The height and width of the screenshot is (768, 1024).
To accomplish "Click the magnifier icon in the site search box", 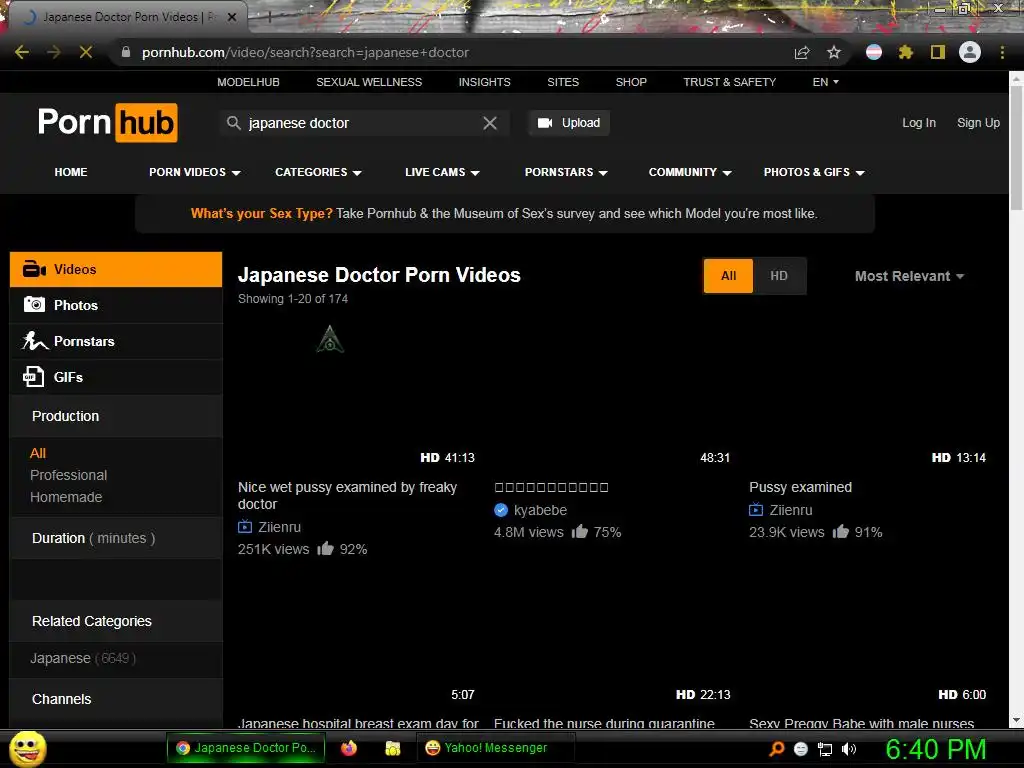I will tap(234, 123).
